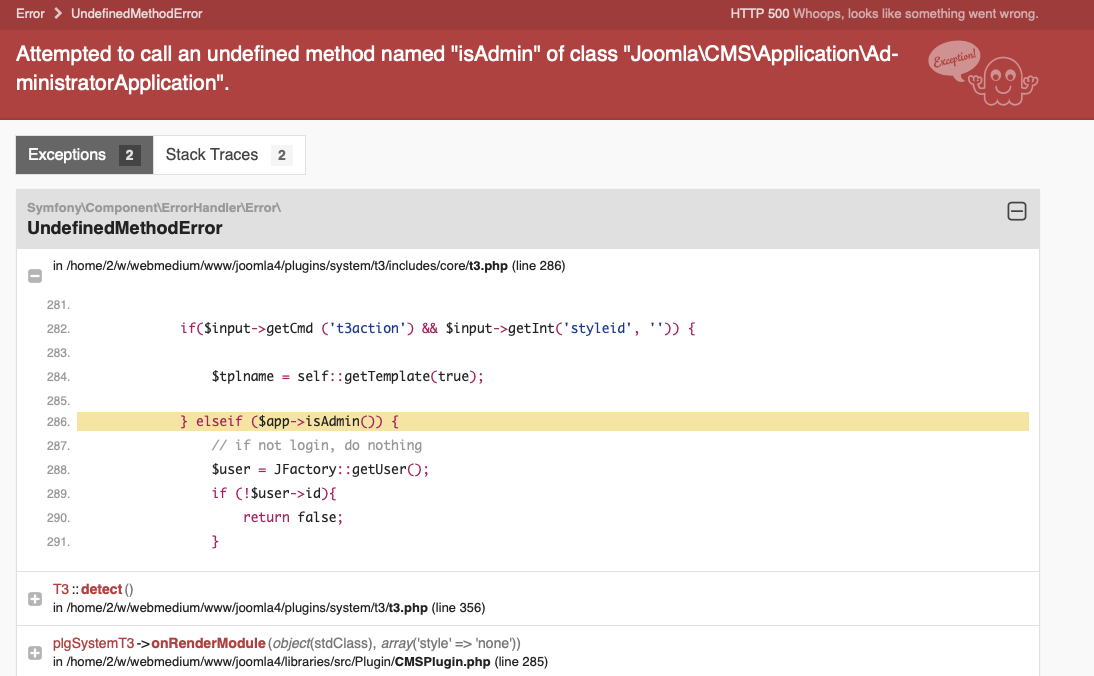
Task: Open the Stack Traces tab
Action: coord(212,155)
